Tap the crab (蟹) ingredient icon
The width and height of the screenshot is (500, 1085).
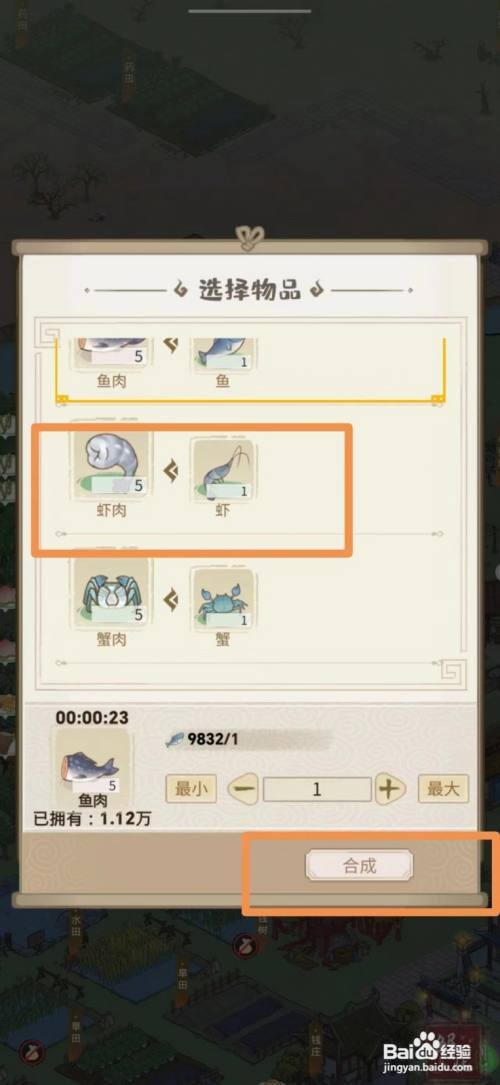tap(223, 597)
